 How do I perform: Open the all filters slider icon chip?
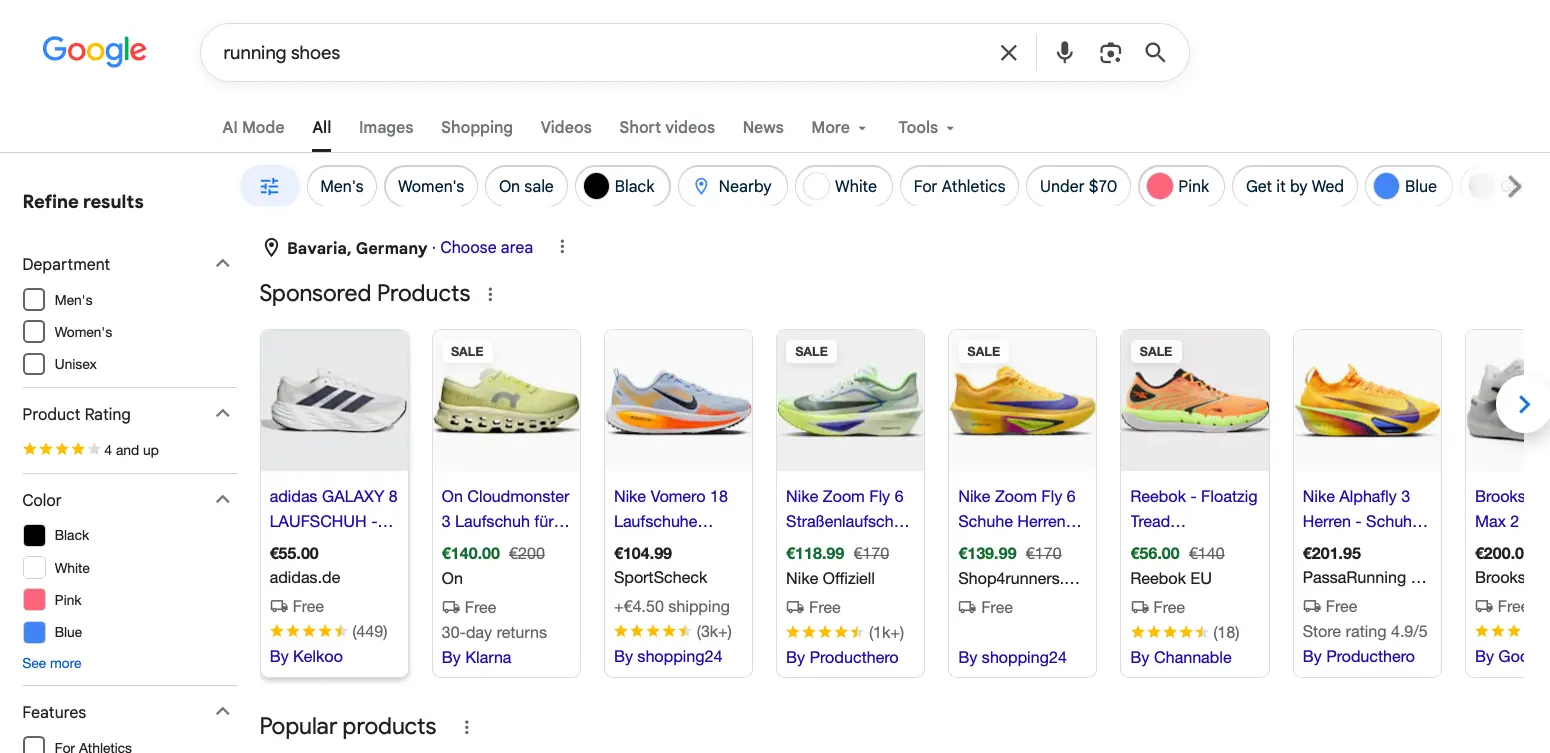pos(270,186)
